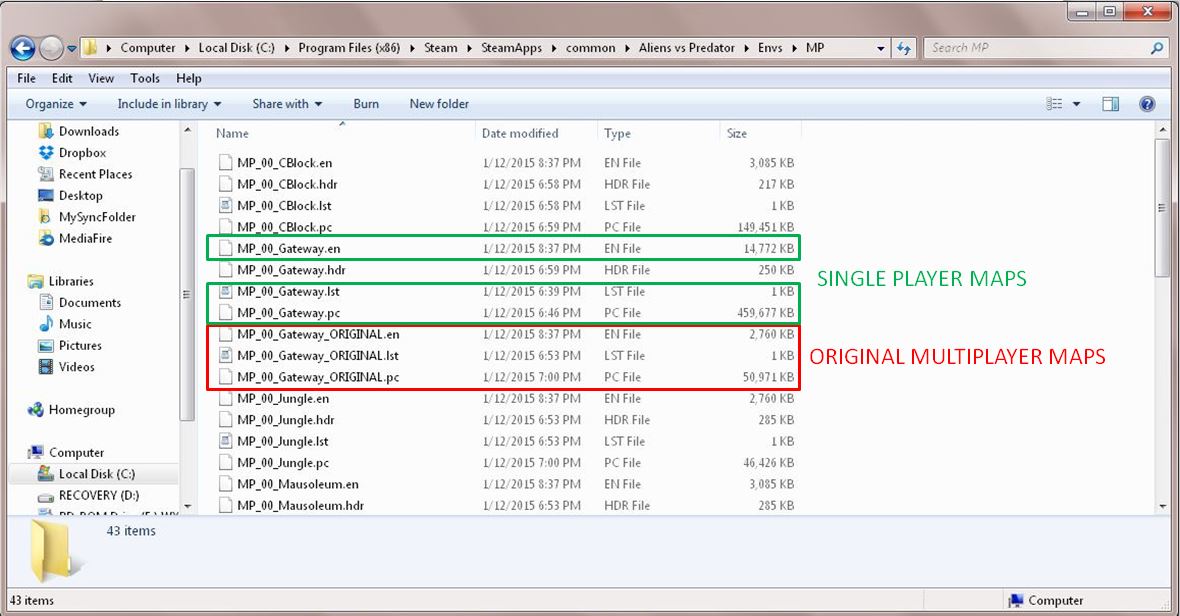Click the blue Help question mark icon
This screenshot has height=616, width=1180.
pyautogui.click(x=1147, y=104)
